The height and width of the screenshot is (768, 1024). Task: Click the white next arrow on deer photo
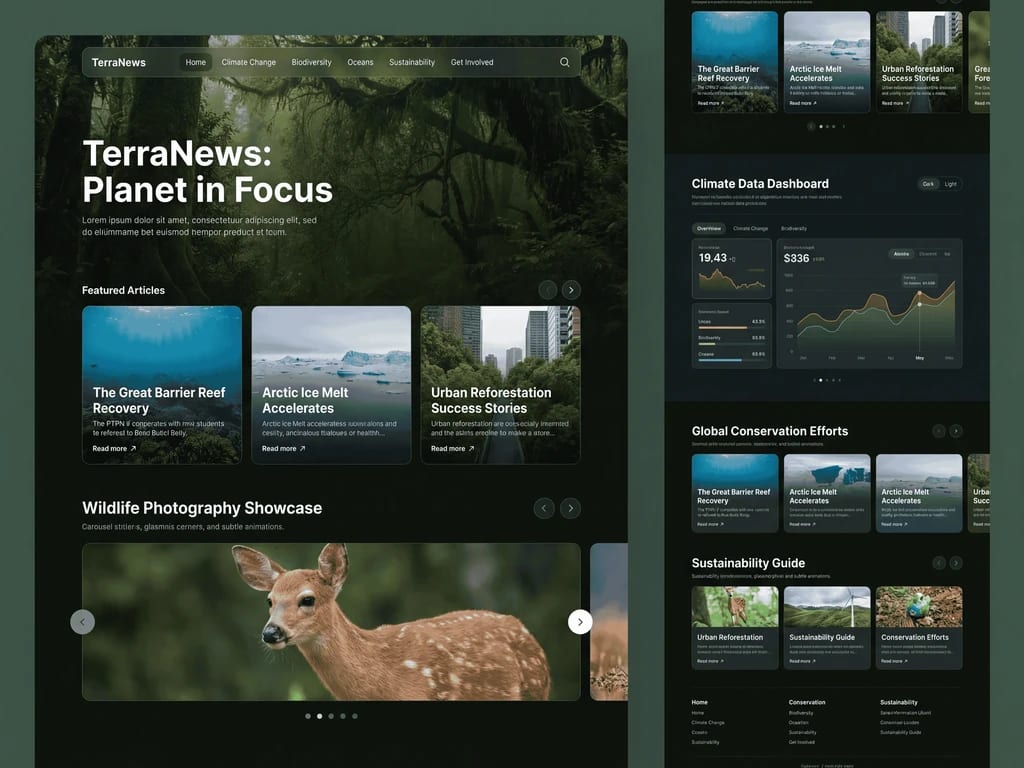tap(580, 622)
